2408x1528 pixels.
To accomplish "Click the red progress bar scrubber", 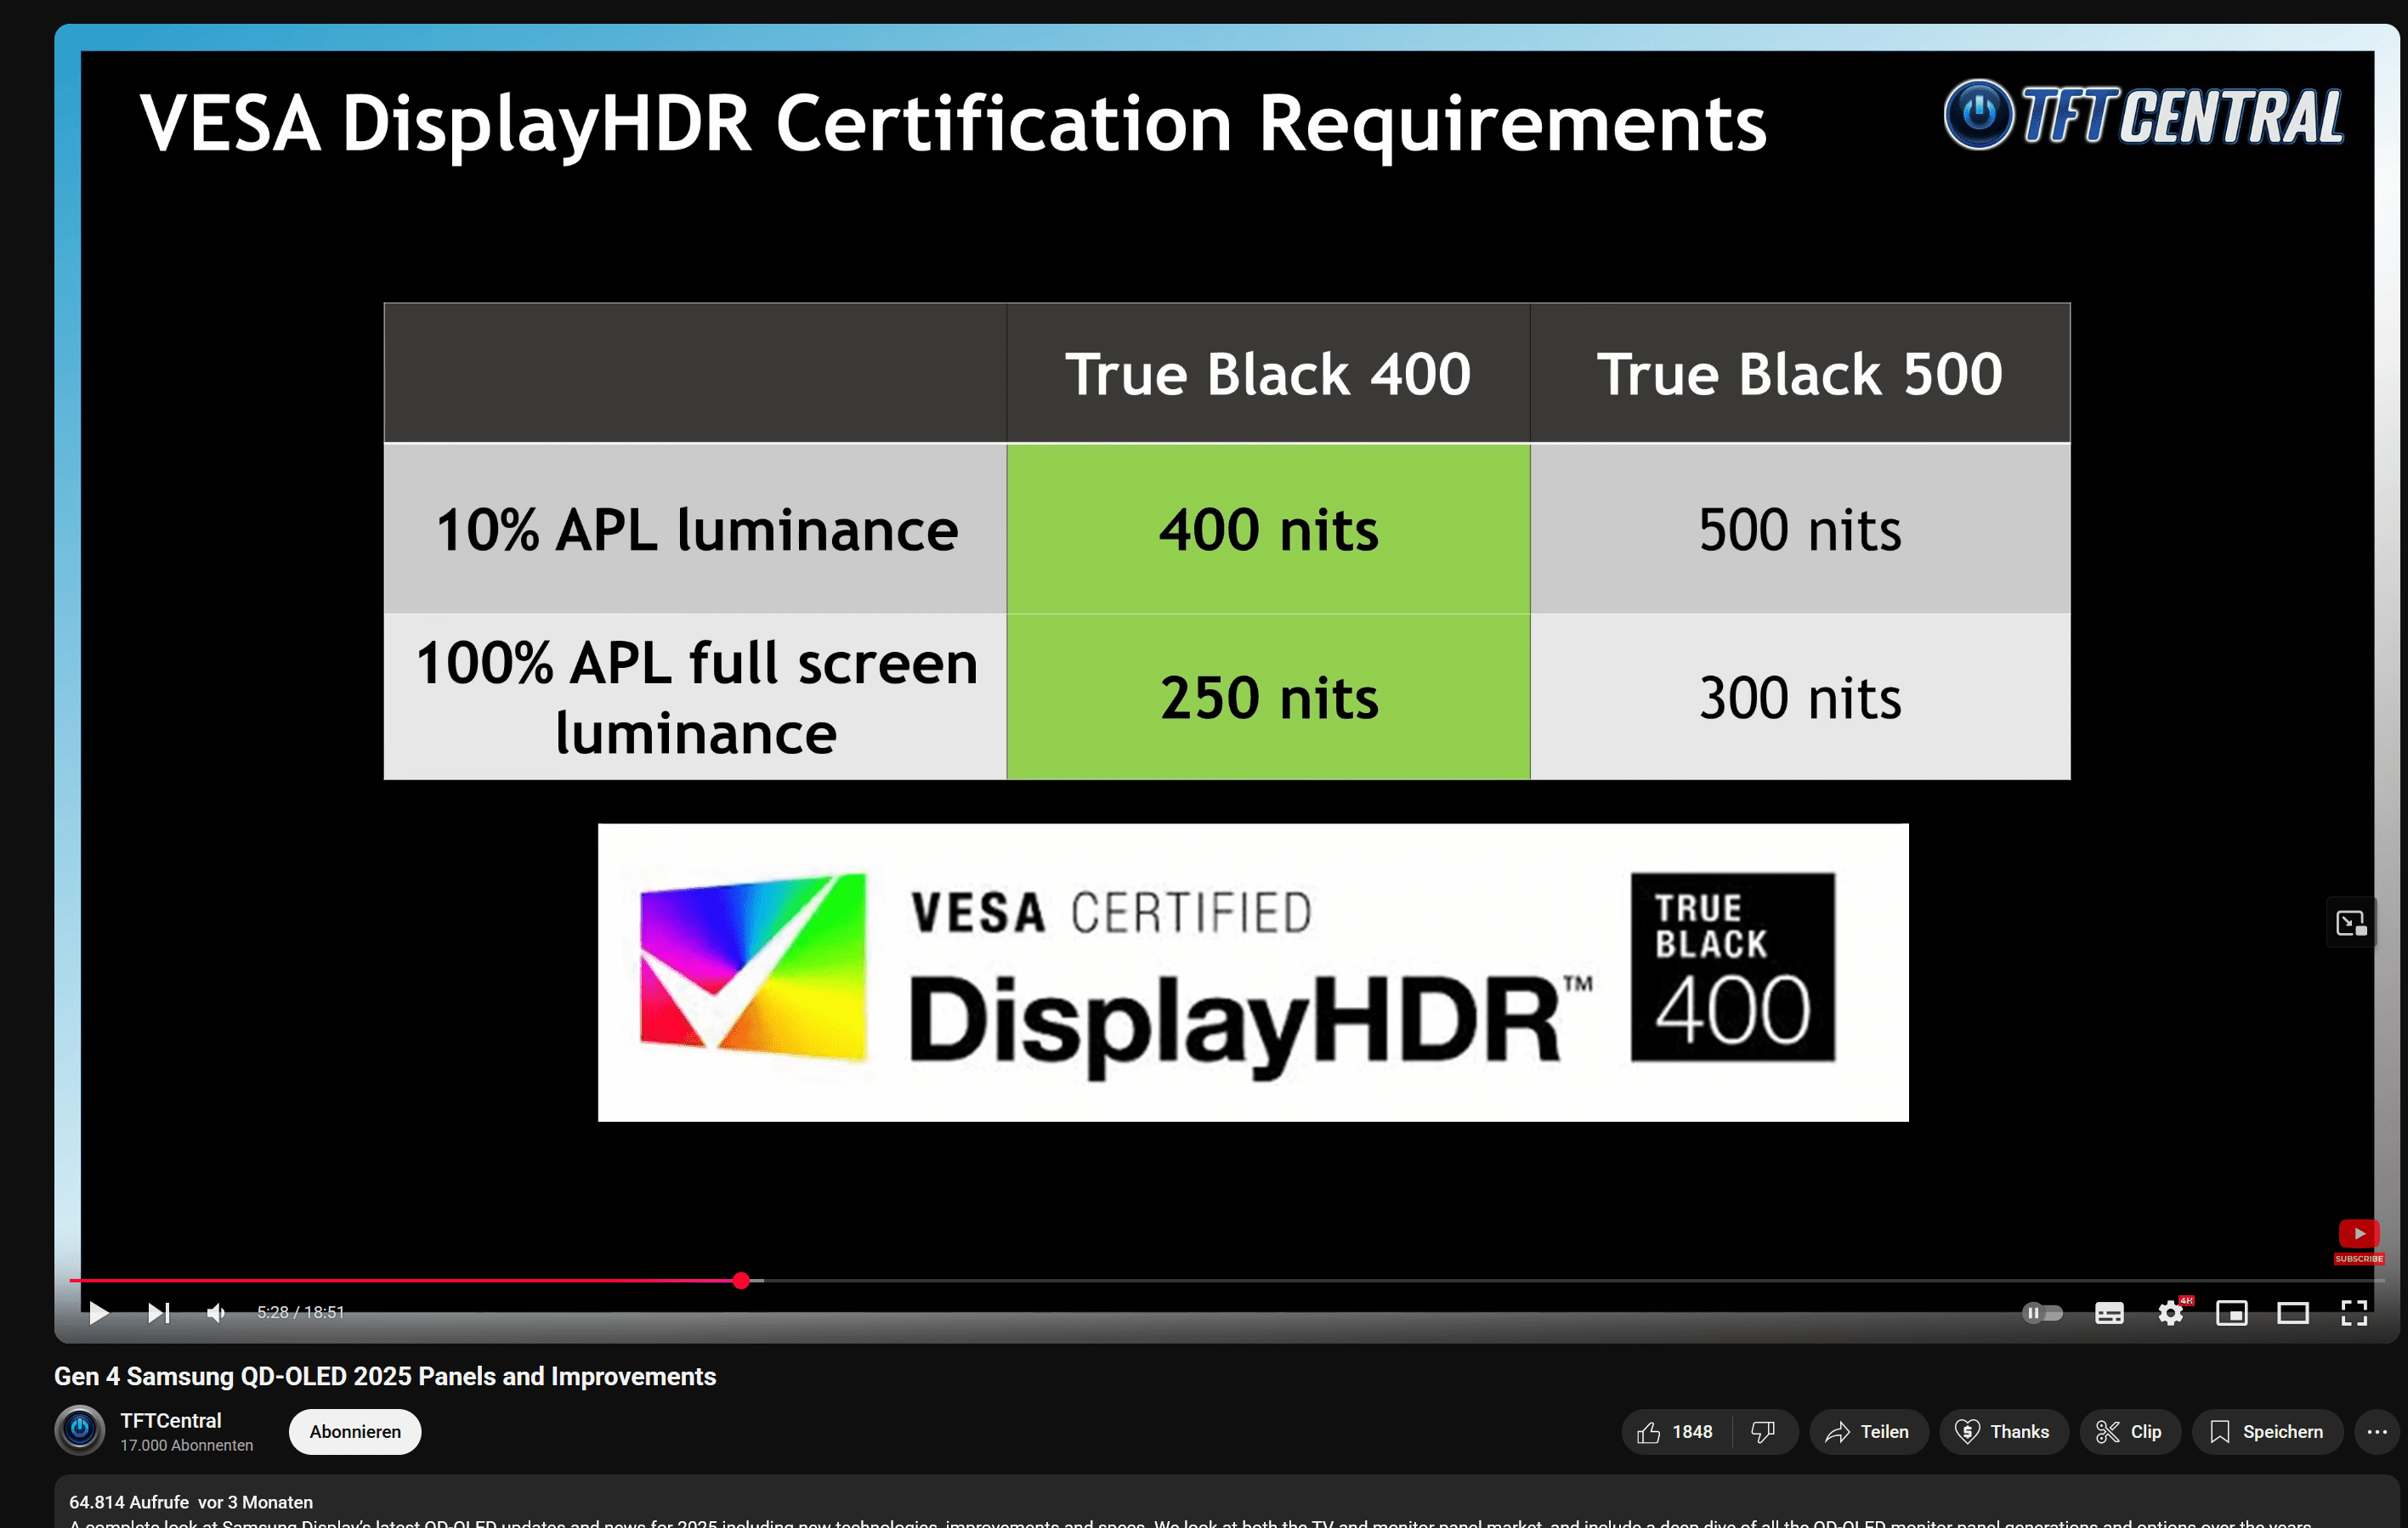I will tap(741, 1281).
